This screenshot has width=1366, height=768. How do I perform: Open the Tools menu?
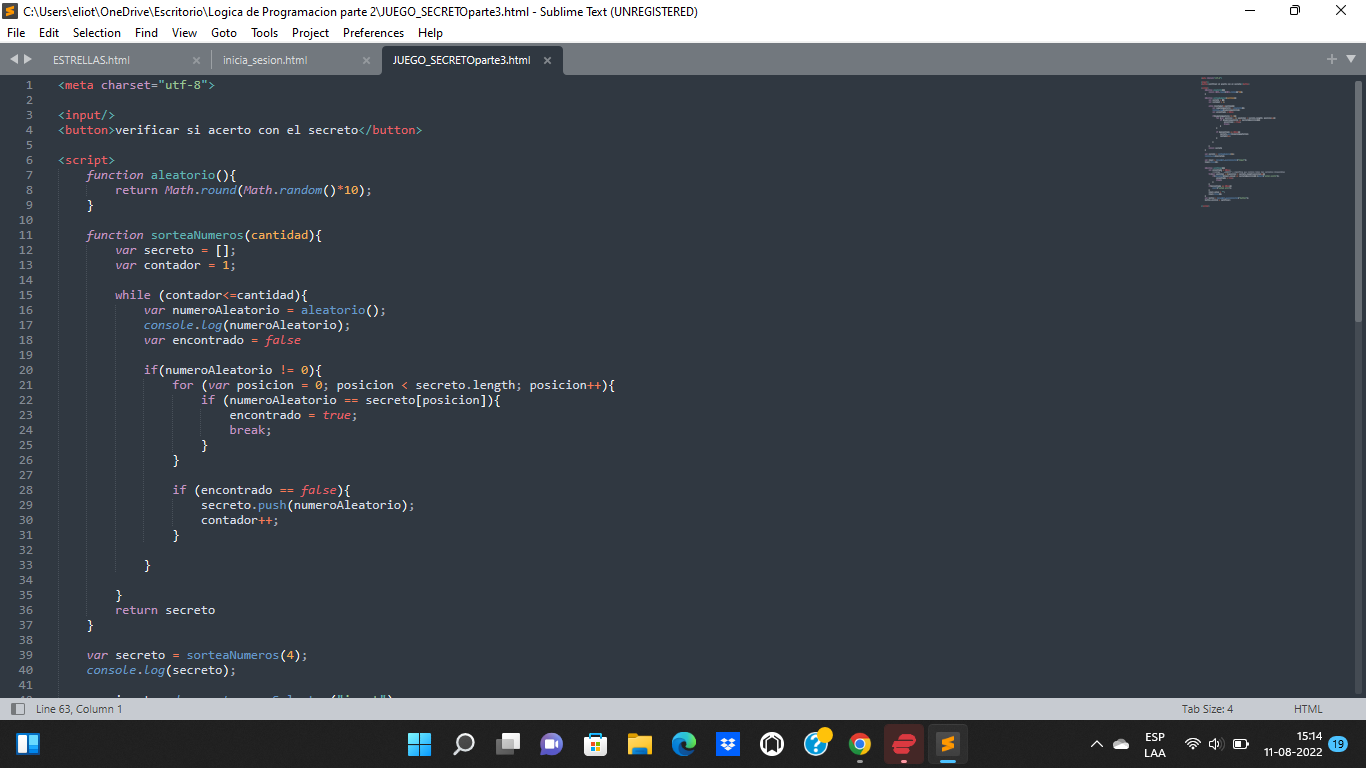(x=264, y=33)
